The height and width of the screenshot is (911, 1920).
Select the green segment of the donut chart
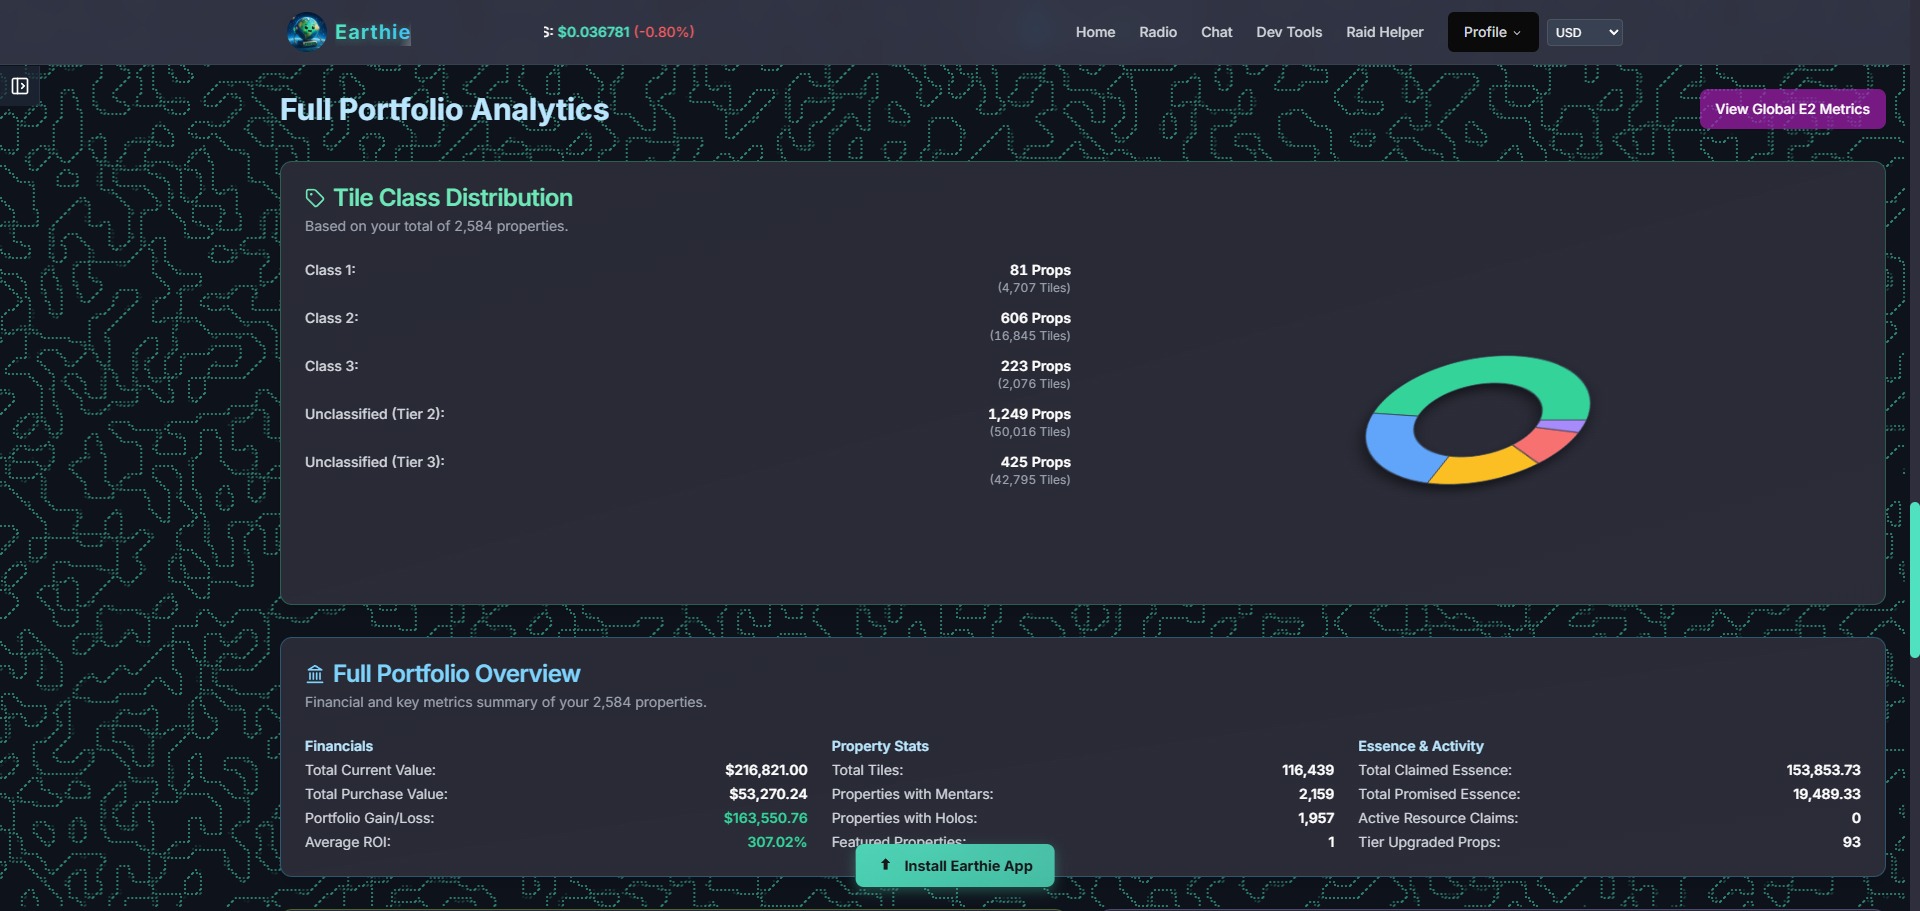1480,374
